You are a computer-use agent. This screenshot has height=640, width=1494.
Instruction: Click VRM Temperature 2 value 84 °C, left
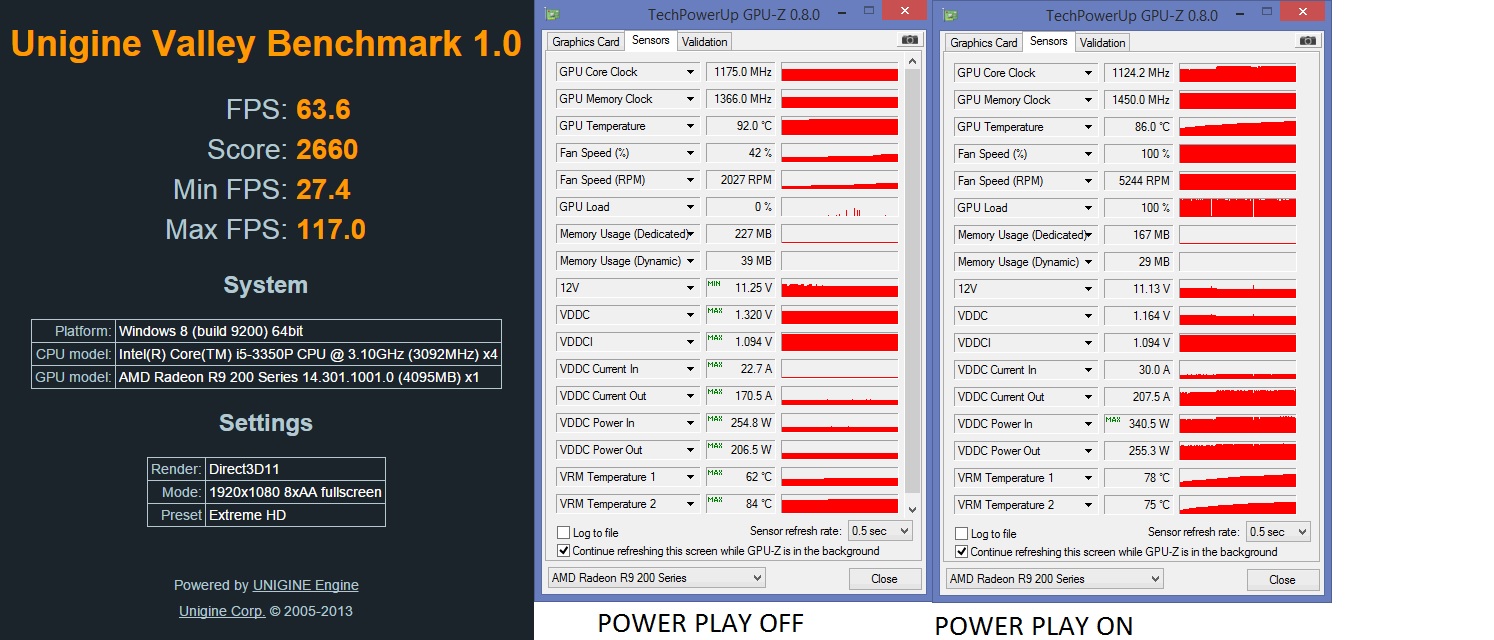coord(741,504)
